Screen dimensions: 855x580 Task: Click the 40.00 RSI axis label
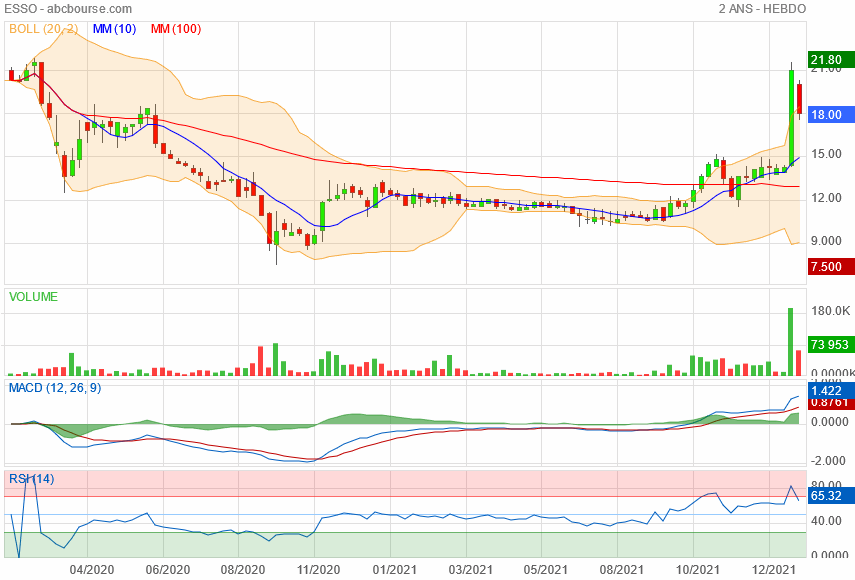pyautogui.click(x=826, y=521)
